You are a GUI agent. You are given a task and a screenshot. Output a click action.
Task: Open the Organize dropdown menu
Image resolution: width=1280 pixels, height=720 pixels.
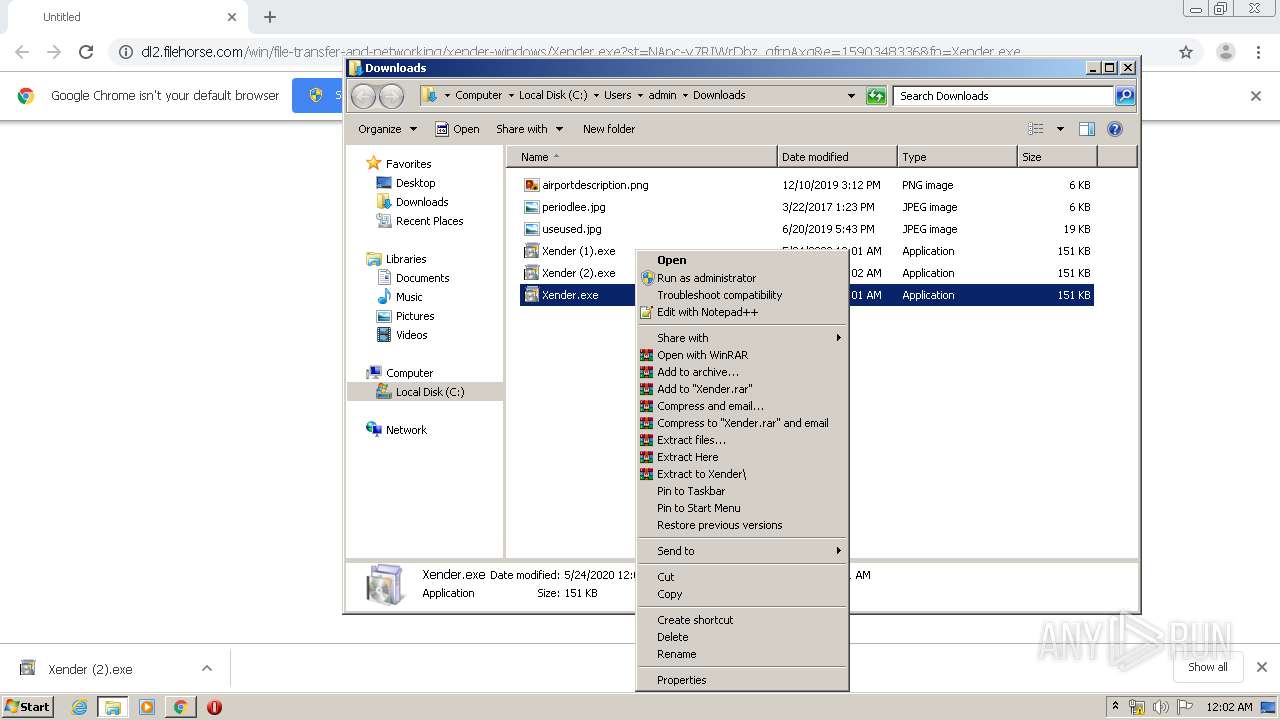(387, 129)
